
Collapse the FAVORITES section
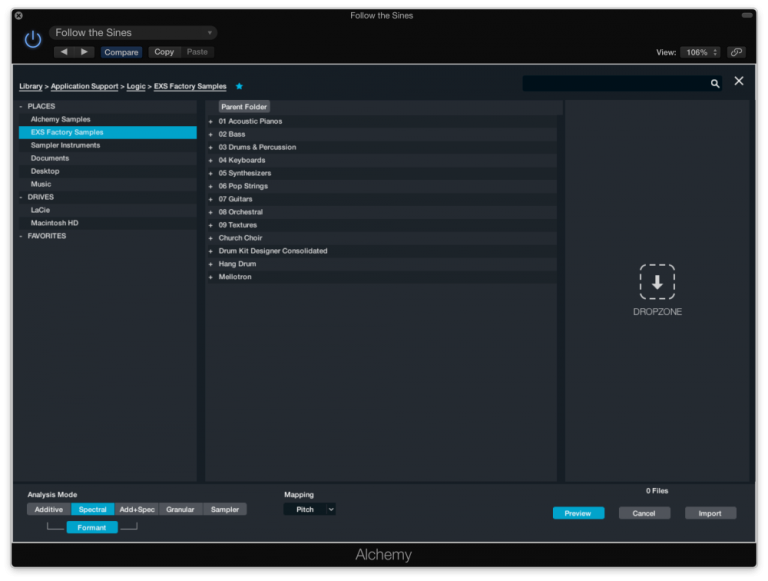pos(21,236)
